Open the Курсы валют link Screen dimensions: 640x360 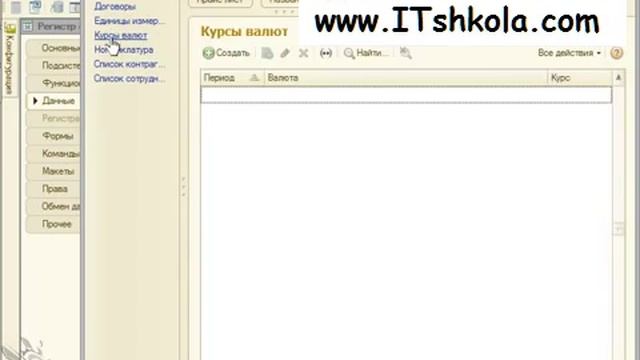pos(120,36)
